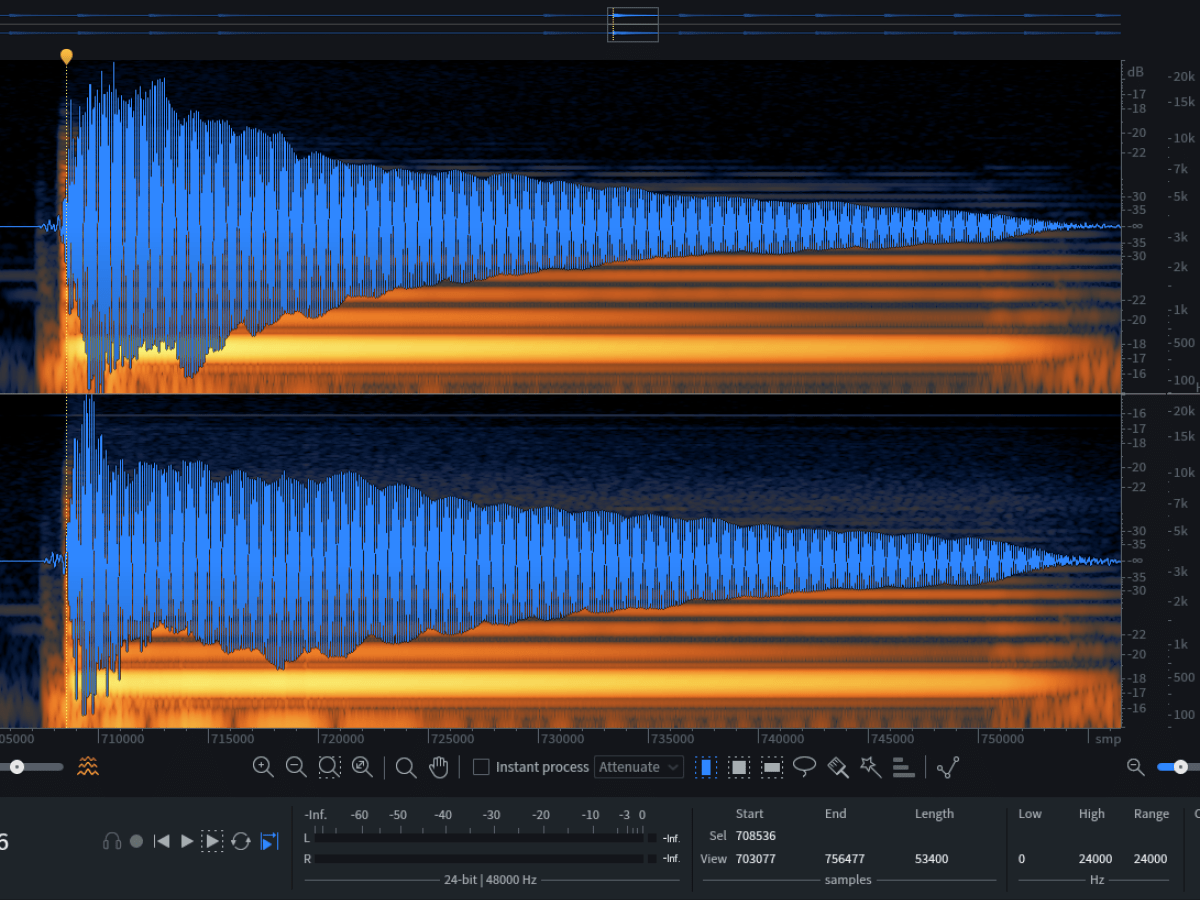
Task: Select the Brush selection tool
Action: (x=837, y=766)
